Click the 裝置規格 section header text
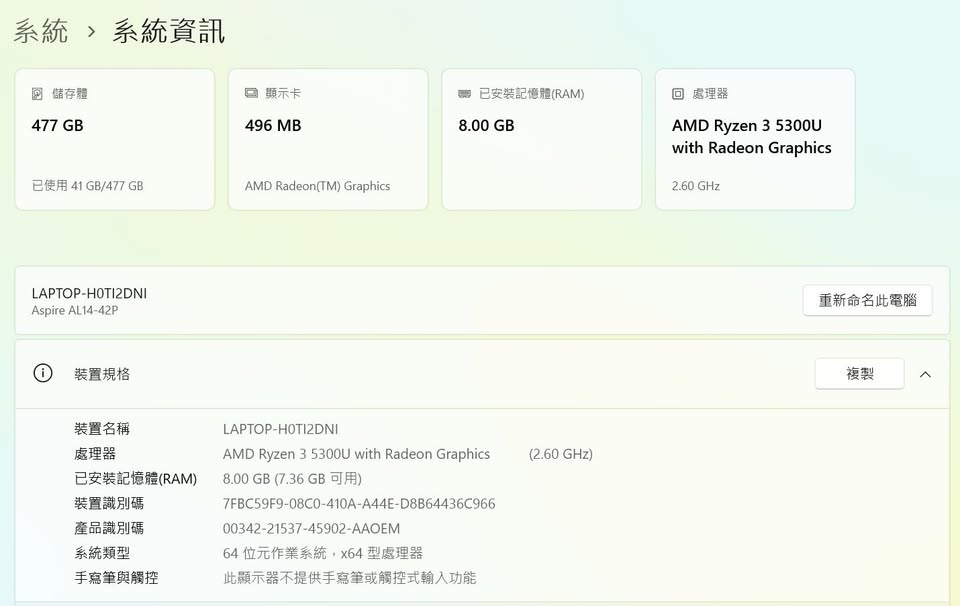960x606 pixels. pyautogui.click(x=102, y=374)
